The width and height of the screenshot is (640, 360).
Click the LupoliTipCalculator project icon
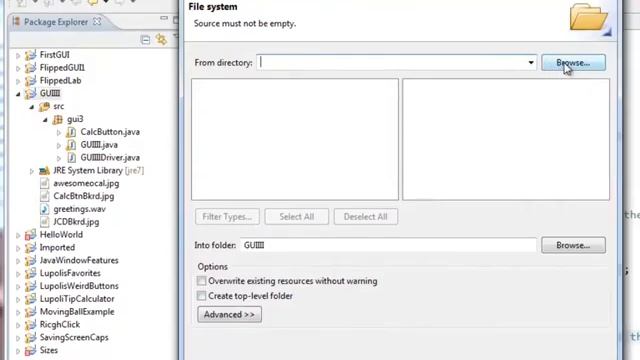click(x=31, y=299)
